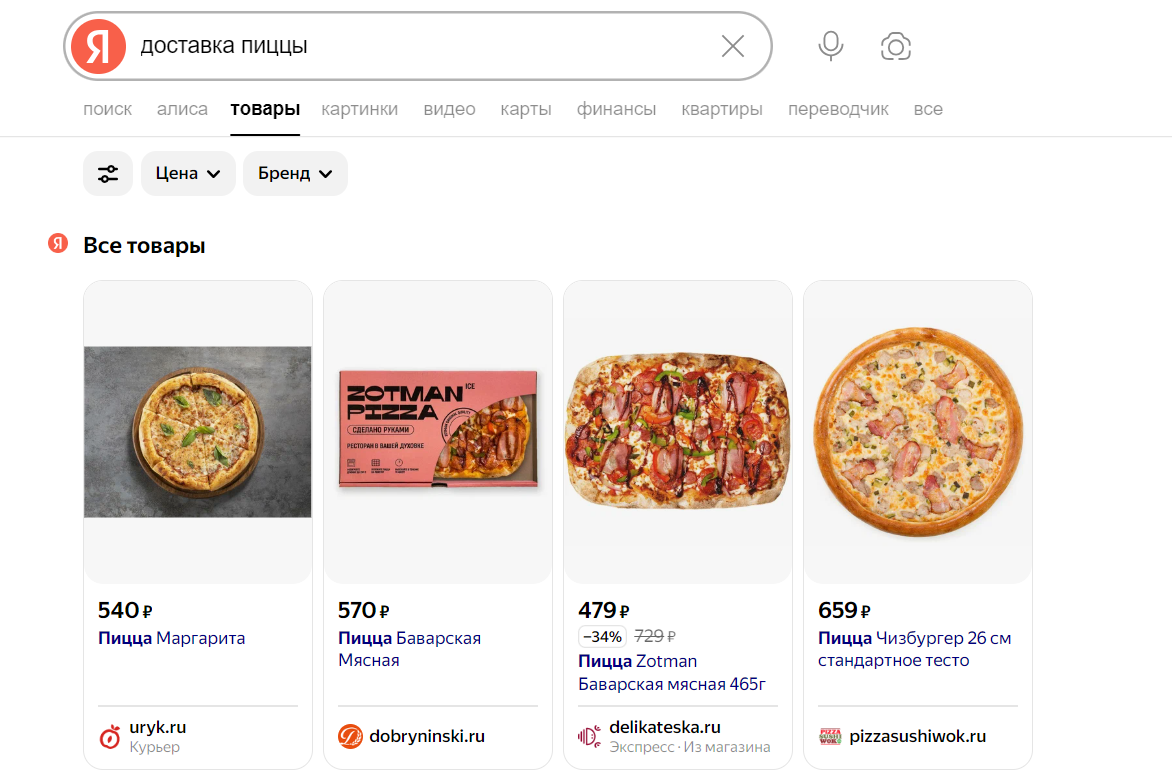Click the delikateska.ru store logo icon
The image size is (1172, 780).
[590, 737]
